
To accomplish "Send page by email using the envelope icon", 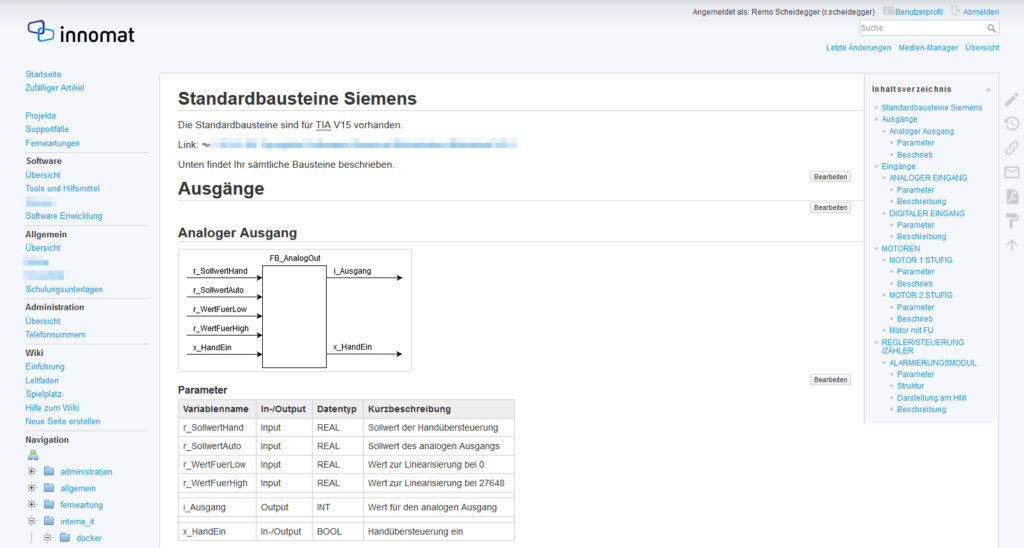I will [x=1012, y=172].
